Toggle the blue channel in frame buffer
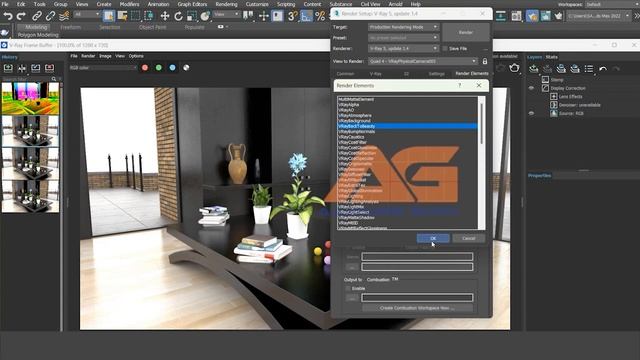Image resolution: width=640 pixels, height=360 pixels. pos(172,68)
